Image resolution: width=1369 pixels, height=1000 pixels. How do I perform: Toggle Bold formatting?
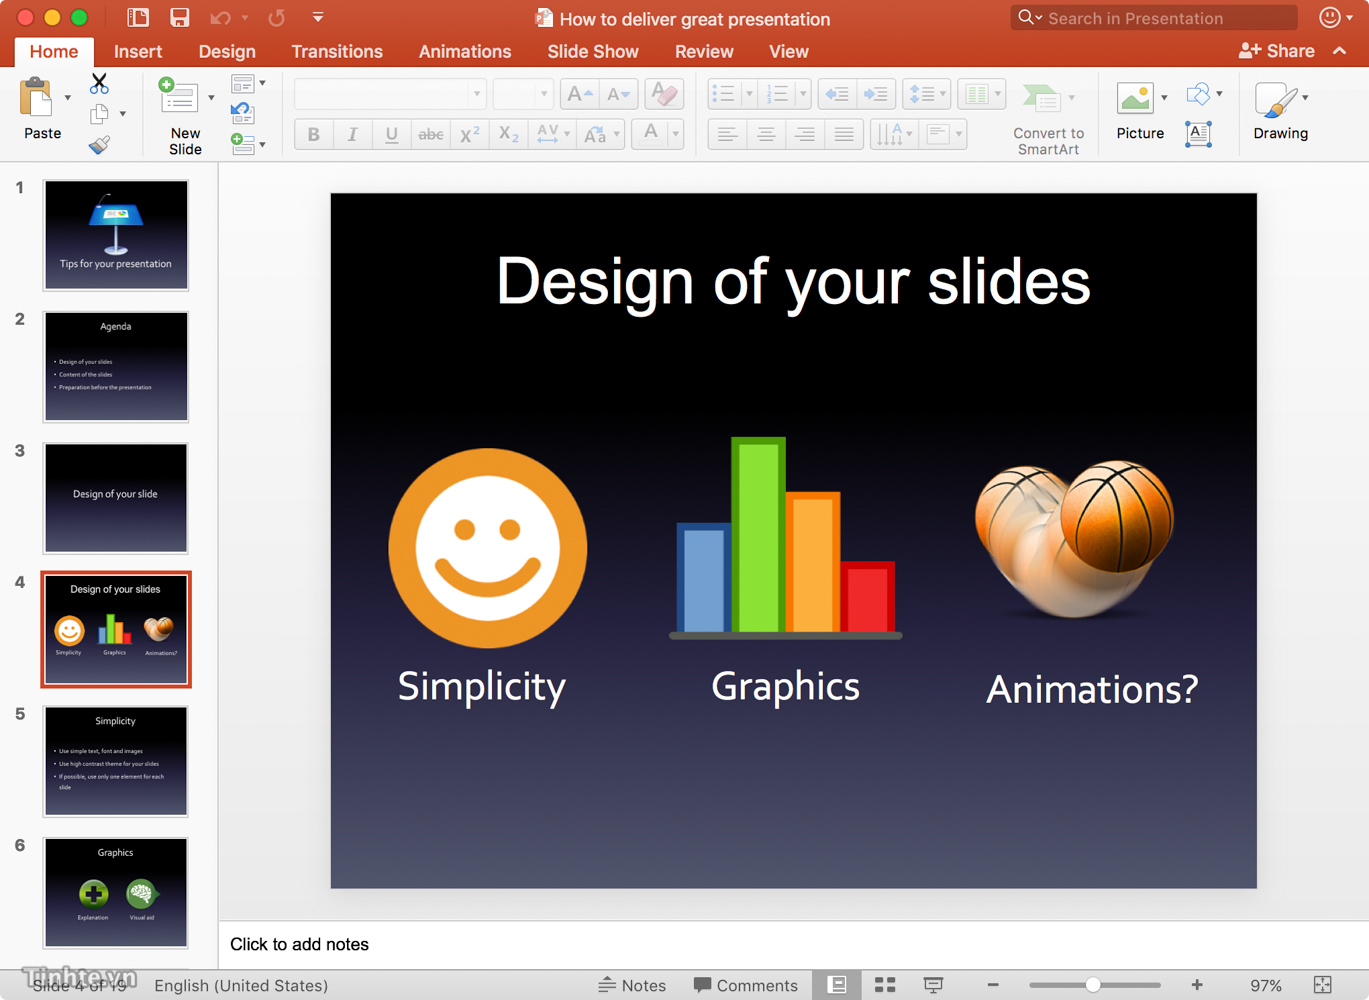coord(313,134)
